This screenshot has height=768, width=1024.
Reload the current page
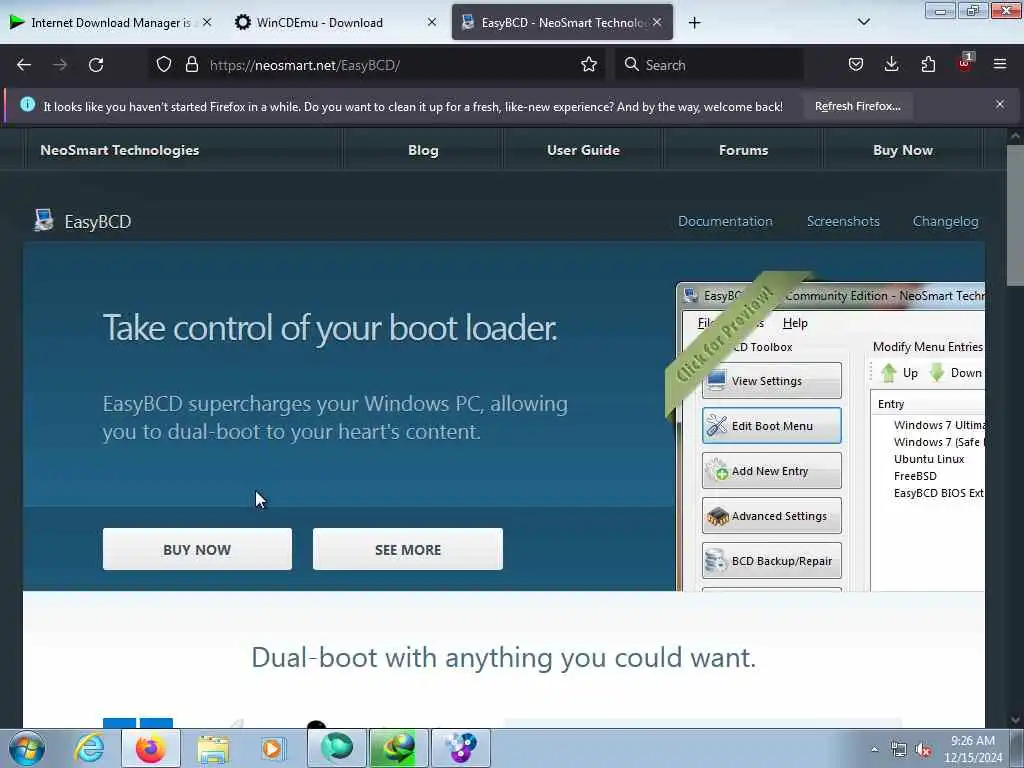tap(96, 65)
